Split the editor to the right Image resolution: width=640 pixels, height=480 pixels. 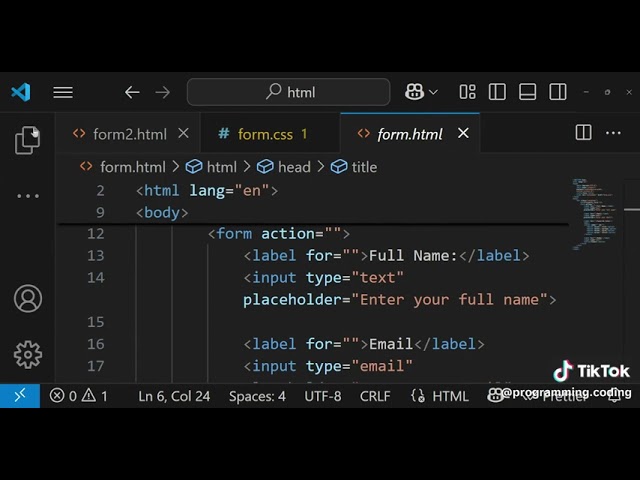point(584,133)
